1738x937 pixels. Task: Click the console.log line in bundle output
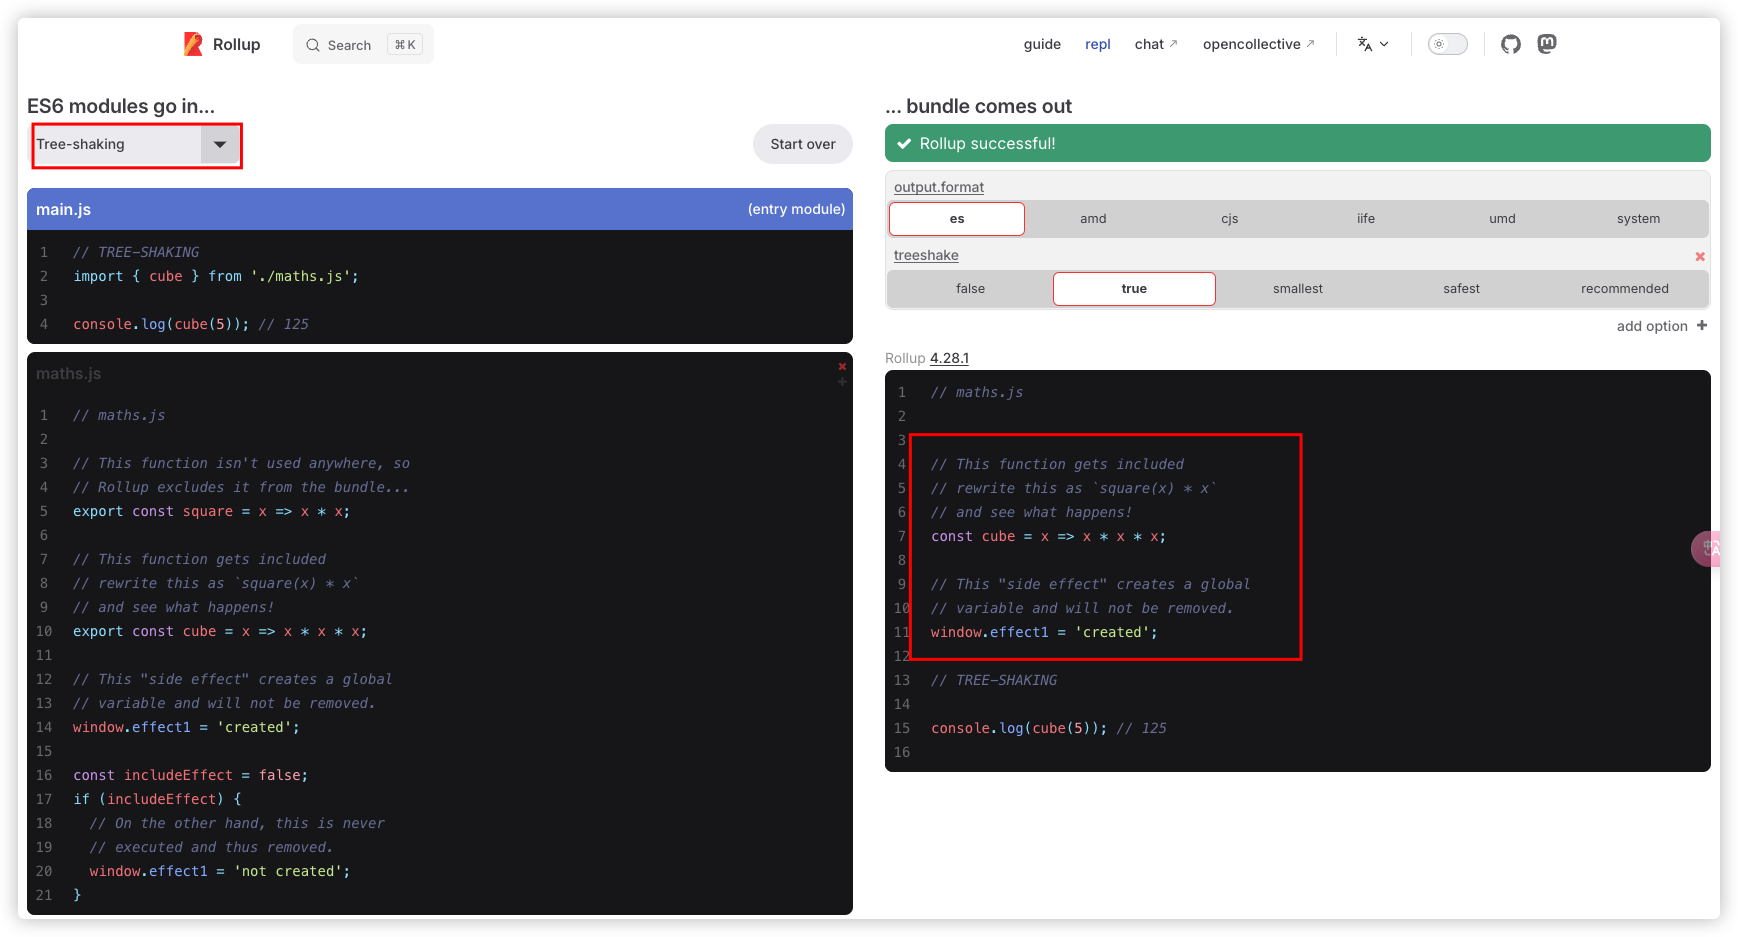pyautogui.click(x=1048, y=728)
